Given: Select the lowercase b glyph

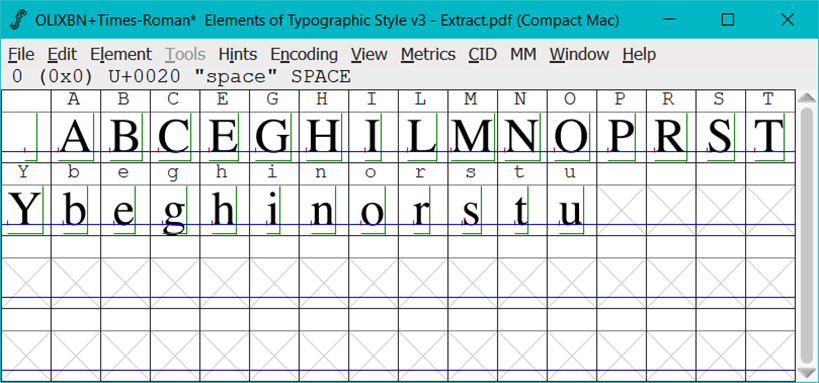Looking at the screenshot, I should pyautogui.click(x=76, y=210).
